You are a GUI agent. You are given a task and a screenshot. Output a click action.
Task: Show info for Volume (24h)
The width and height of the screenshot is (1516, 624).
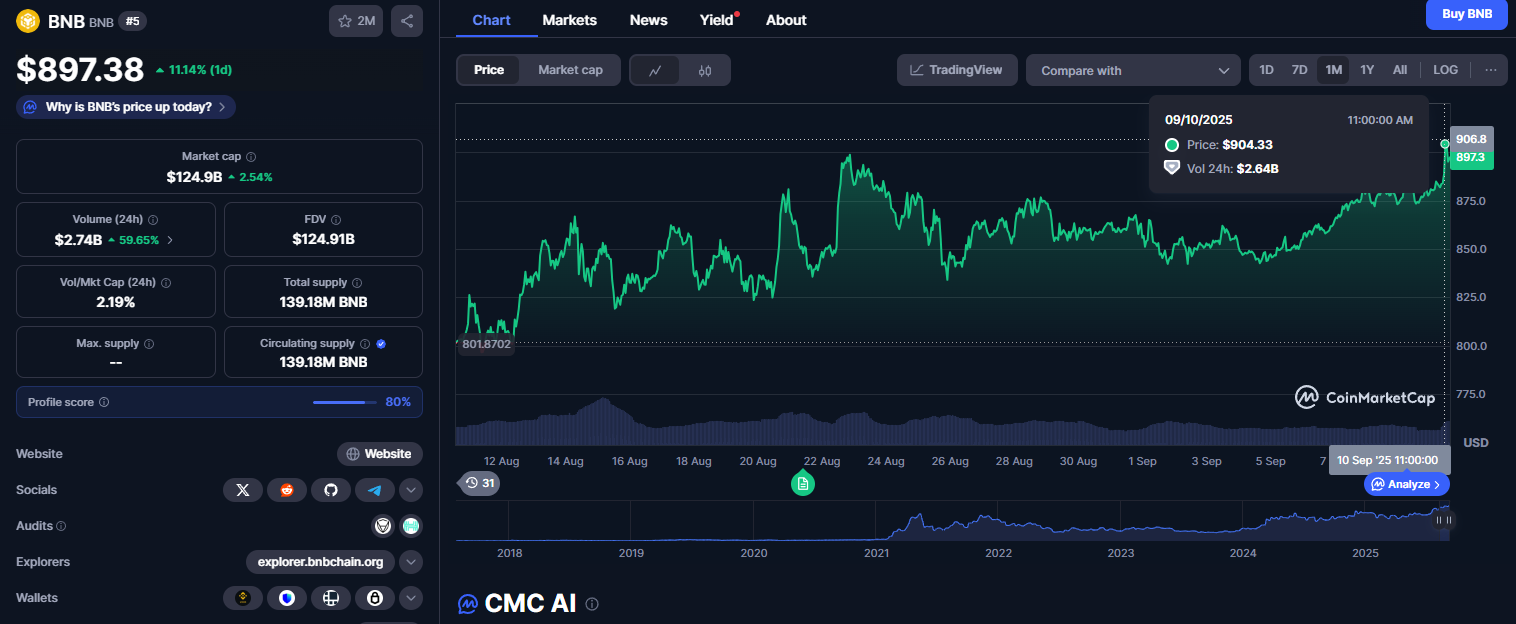click(x=153, y=219)
